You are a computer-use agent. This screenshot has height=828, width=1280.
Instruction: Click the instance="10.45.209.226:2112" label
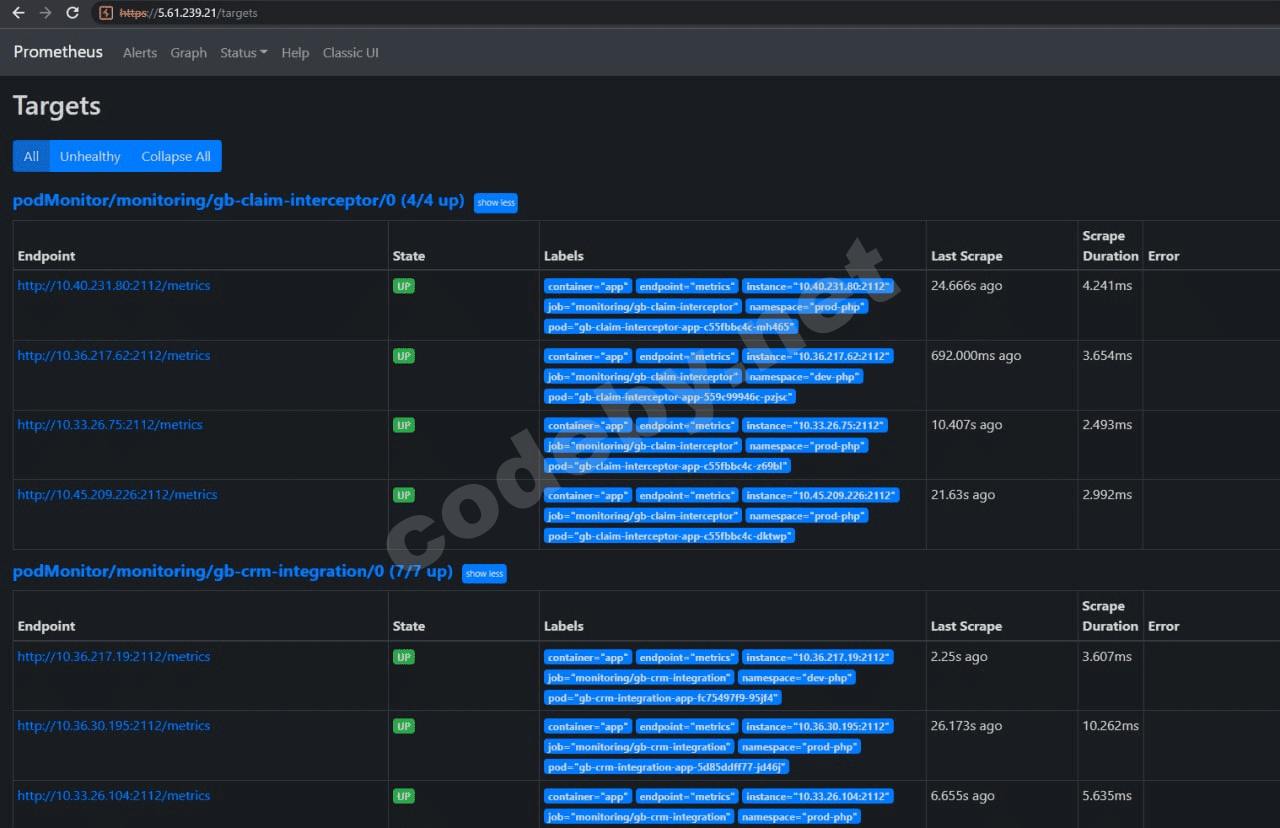coord(821,496)
